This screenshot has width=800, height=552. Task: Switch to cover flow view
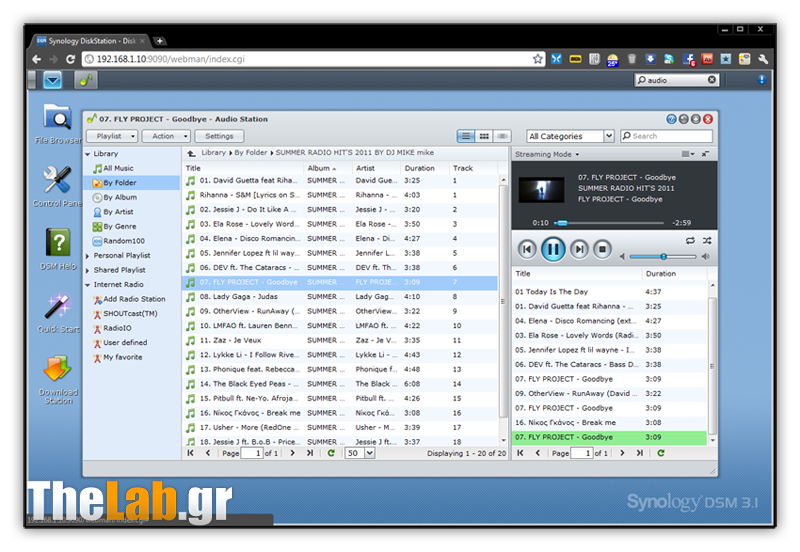502,136
